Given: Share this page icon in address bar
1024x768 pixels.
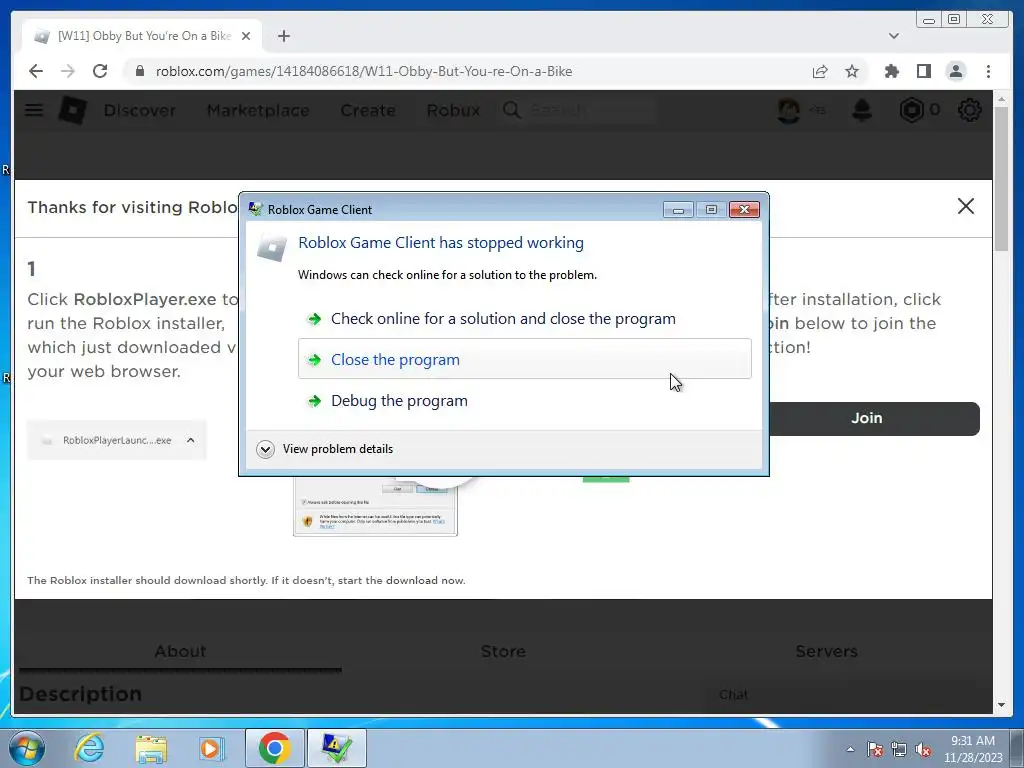Looking at the screenshot, I should tap(820, 71).
